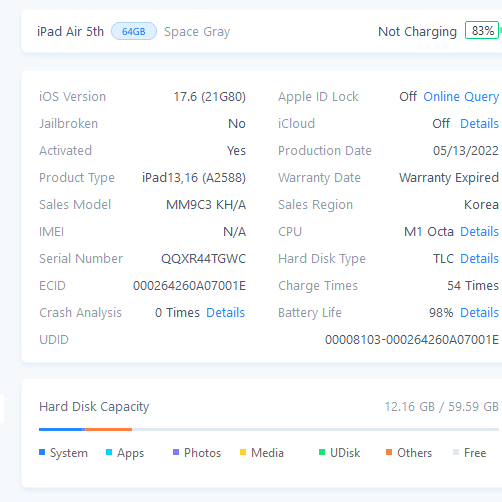Click the Warranty Expired text
Image resolution: width=502 pixels, height=502 pixels.
point(449,178)
